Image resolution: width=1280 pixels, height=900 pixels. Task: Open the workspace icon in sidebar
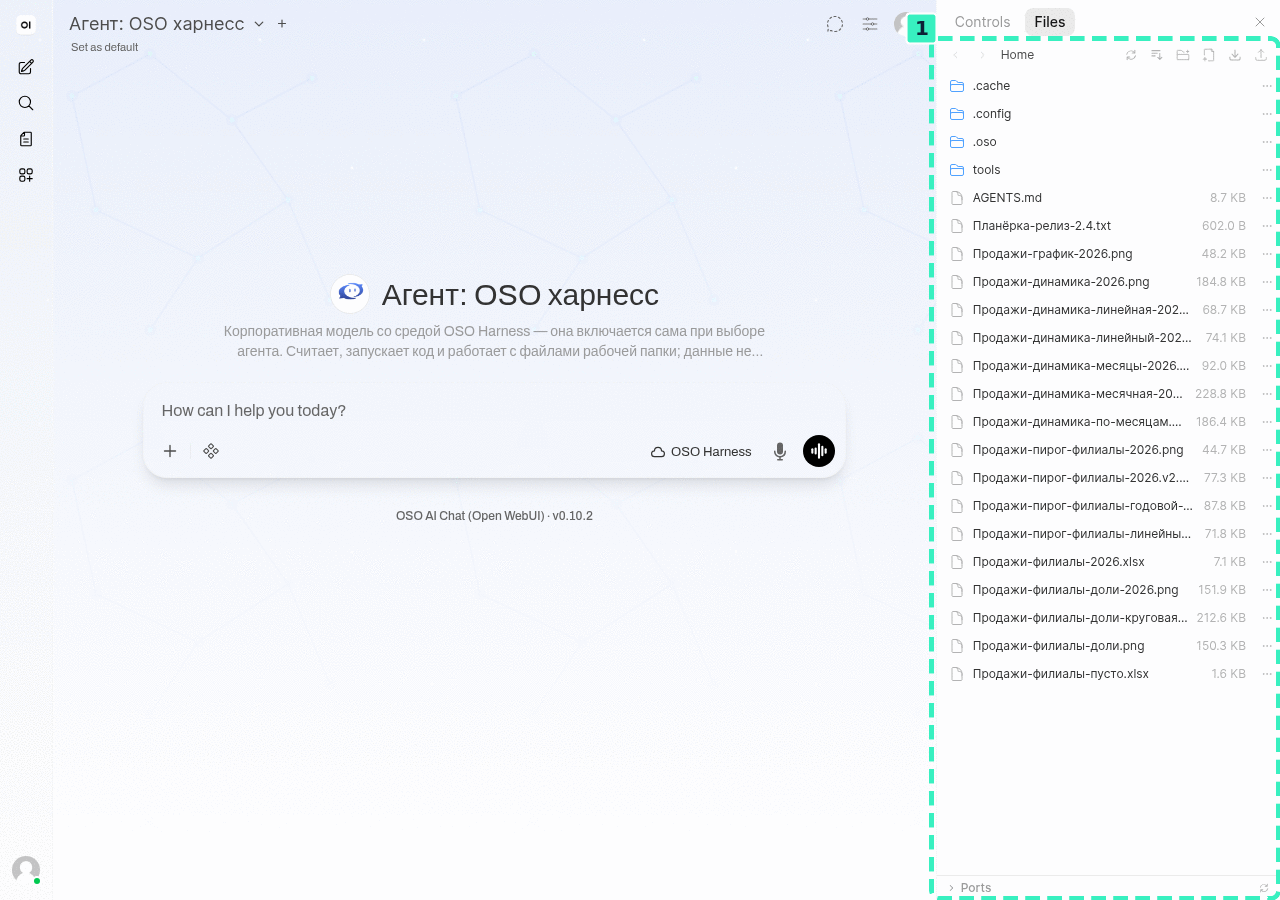tap(26, 175)
